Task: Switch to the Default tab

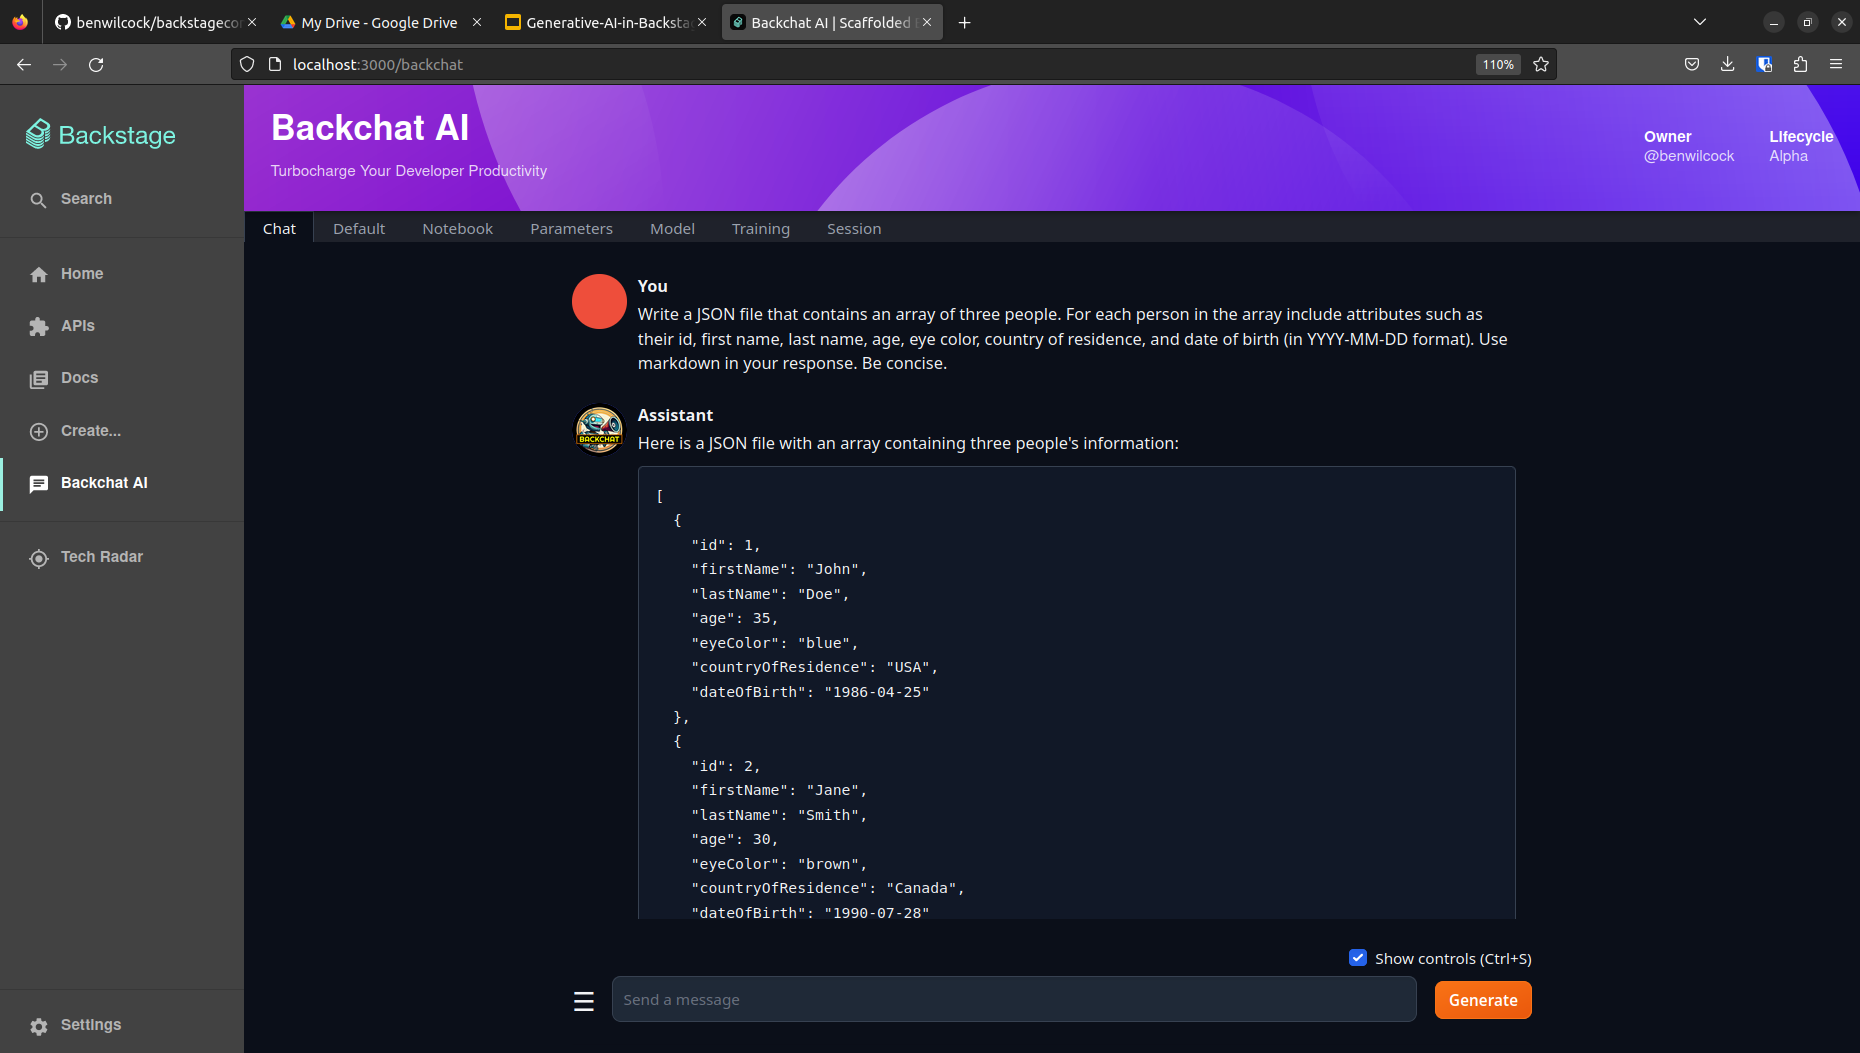Action: tap(359, 228)
